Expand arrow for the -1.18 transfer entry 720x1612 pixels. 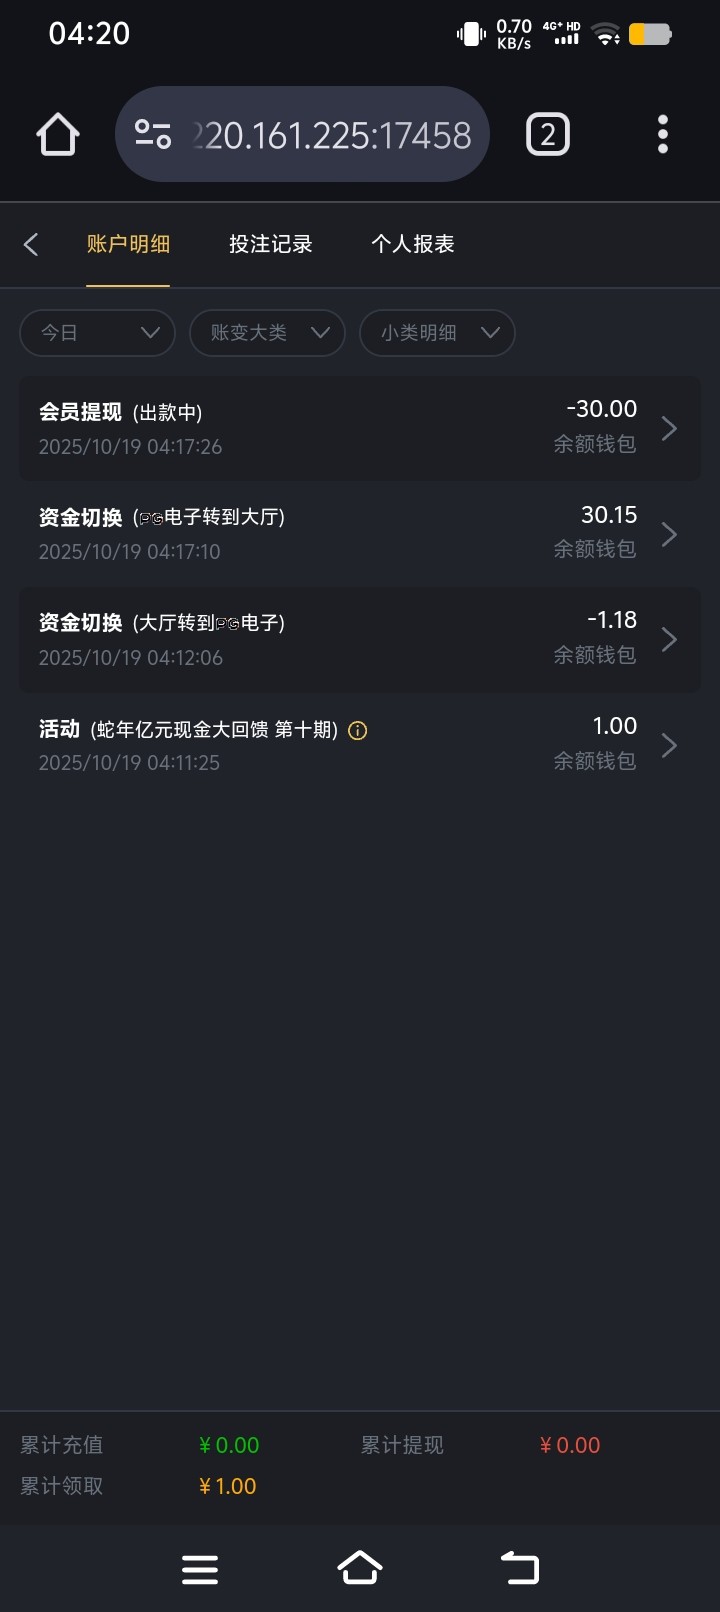pyautogui.click(x=669, y=640)
